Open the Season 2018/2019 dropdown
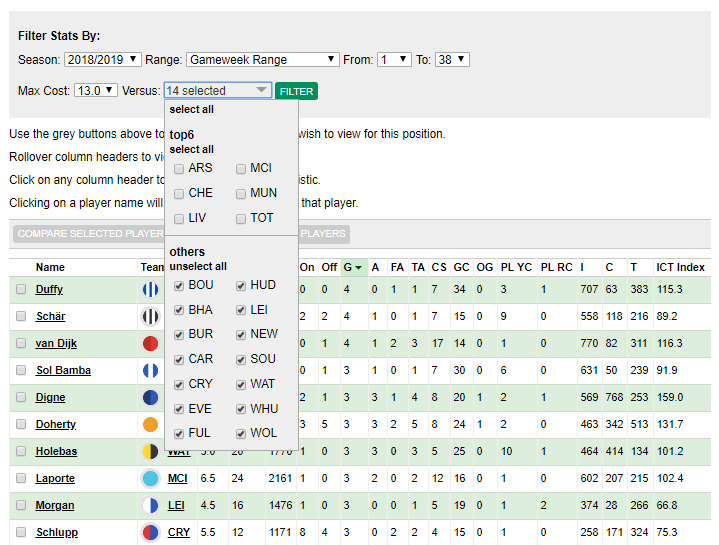 (x=102, y=60)
